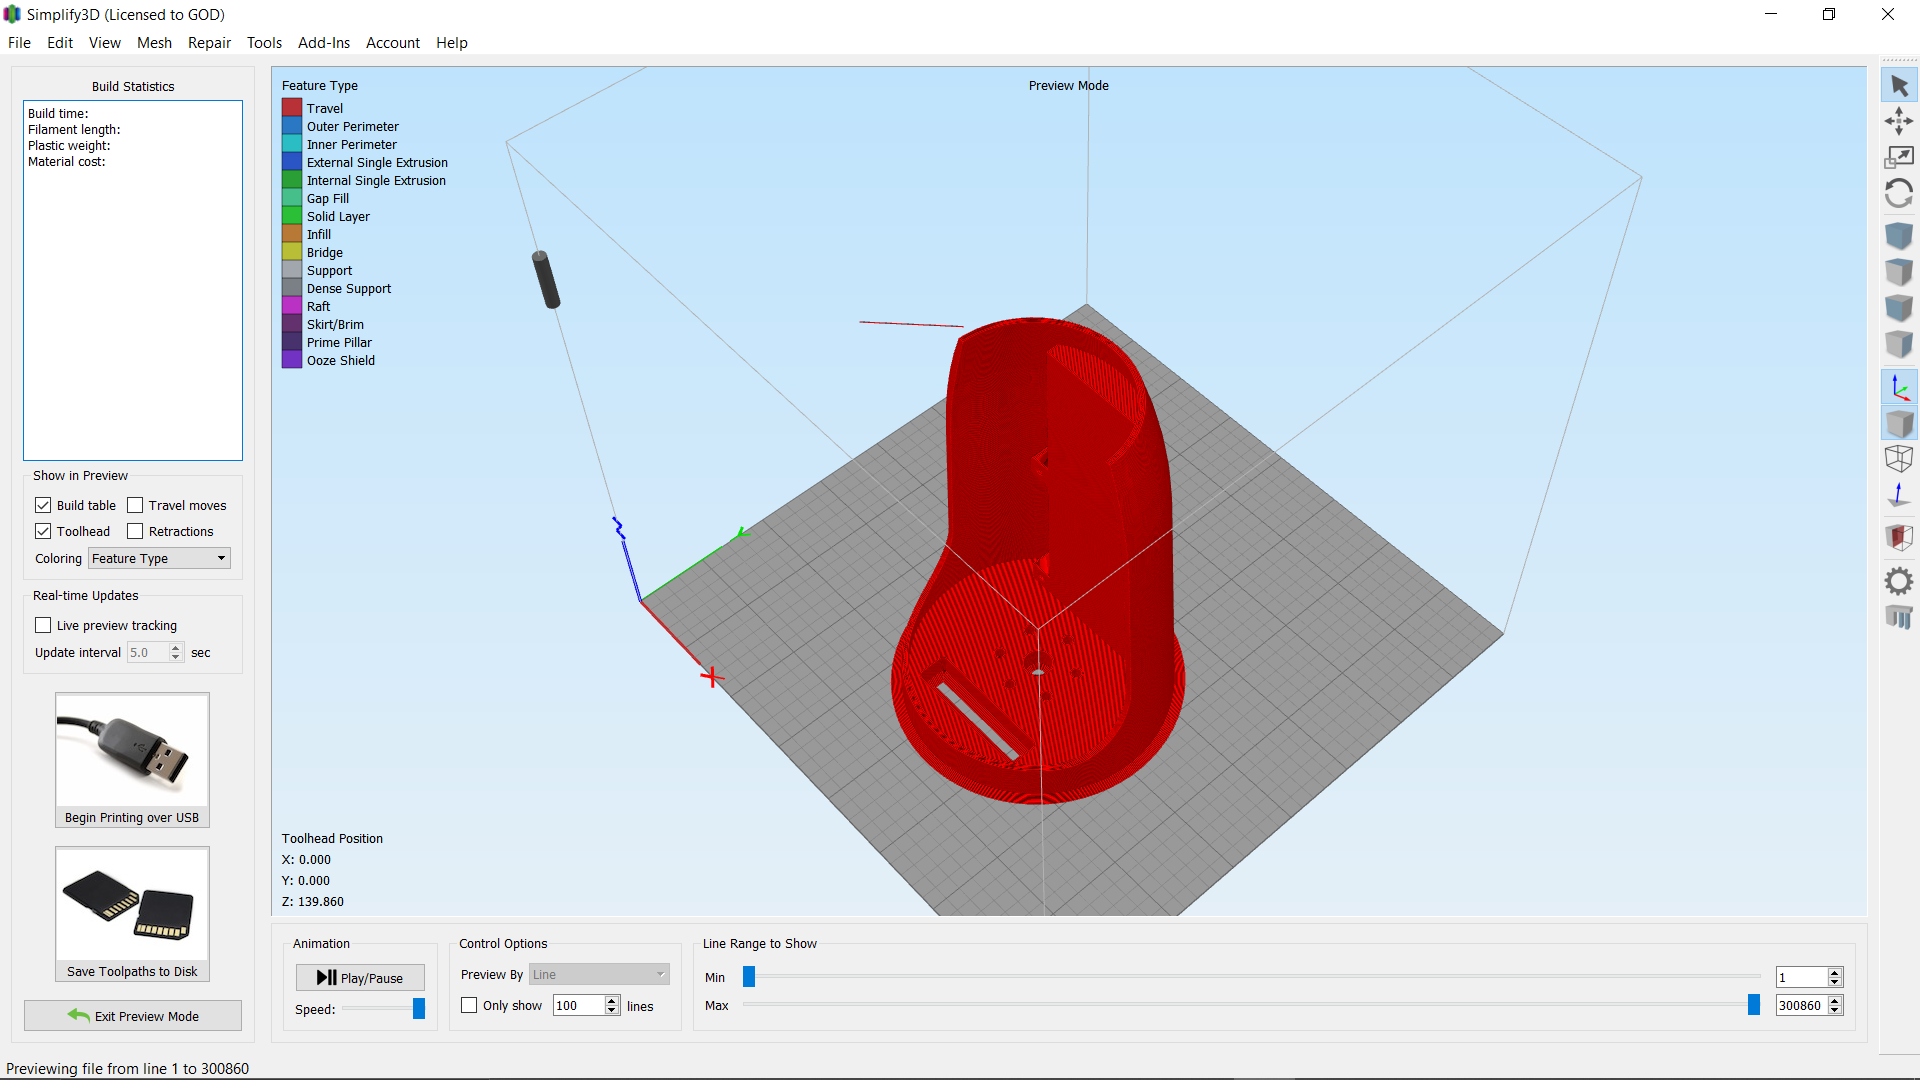The width and height of the screenshot is (1920, 1080).
Task: Enable Travel moves in preview
Action: tap(136, 505)
